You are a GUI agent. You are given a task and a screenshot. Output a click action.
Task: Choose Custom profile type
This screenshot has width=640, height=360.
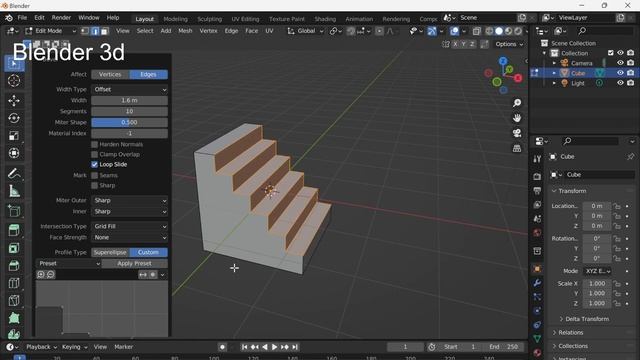point(148,252)
